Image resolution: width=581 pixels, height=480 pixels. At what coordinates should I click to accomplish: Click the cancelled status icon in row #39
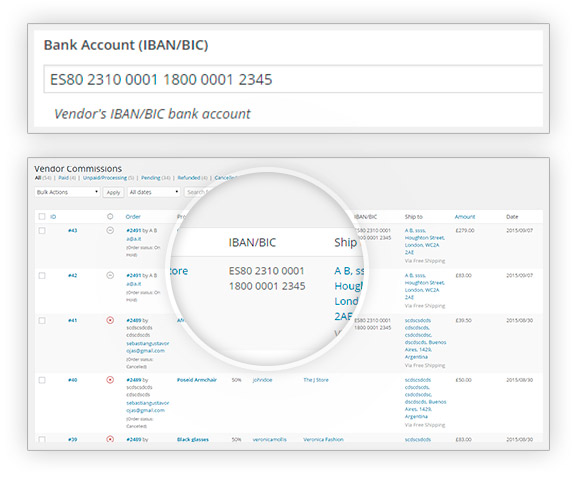pyautogui.click(x=110, y=439)
